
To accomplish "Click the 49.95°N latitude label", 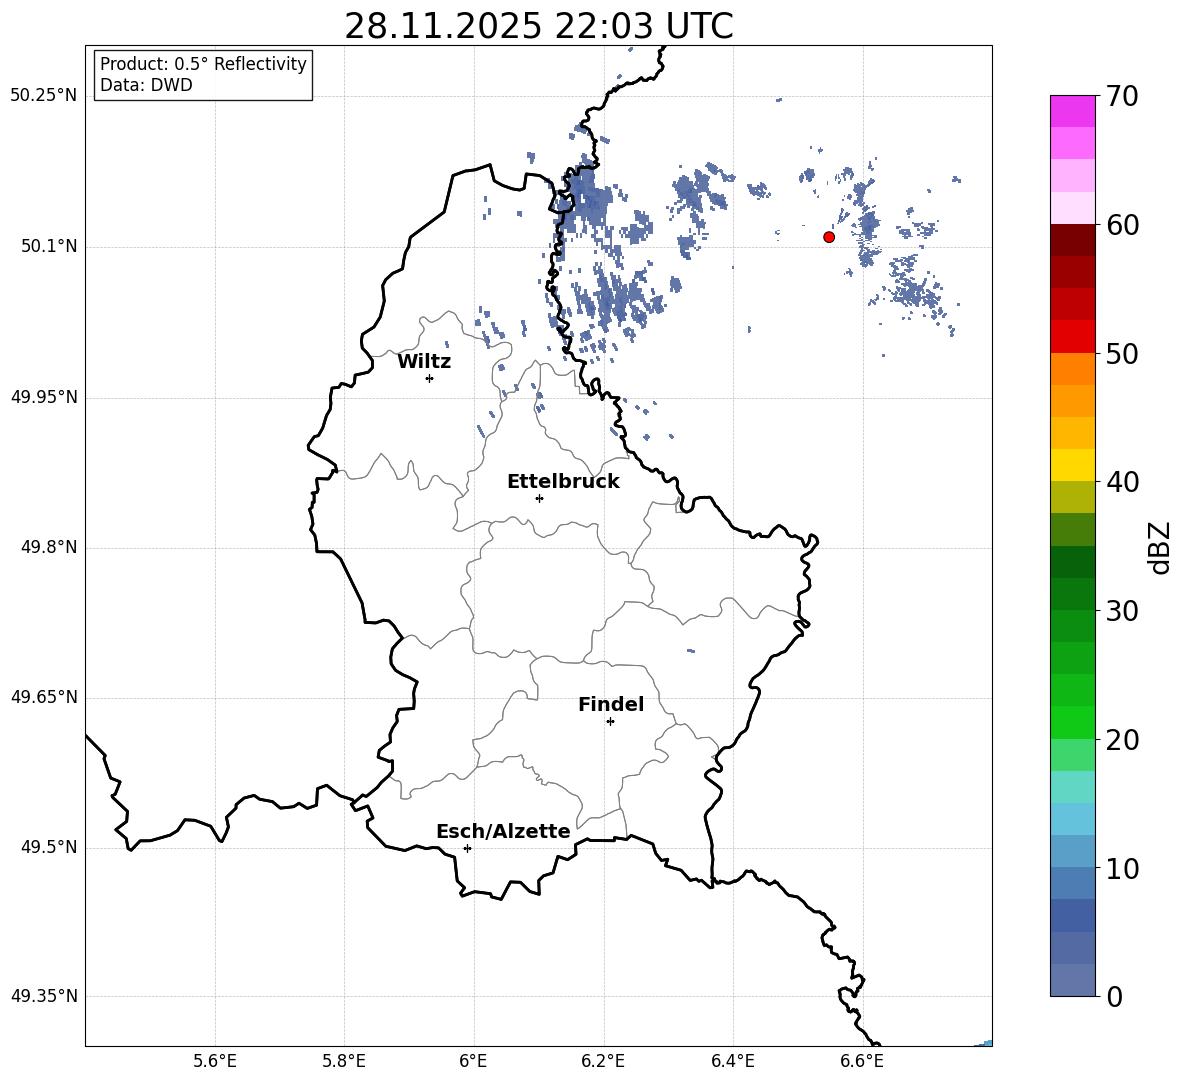I will click(44, 397).
